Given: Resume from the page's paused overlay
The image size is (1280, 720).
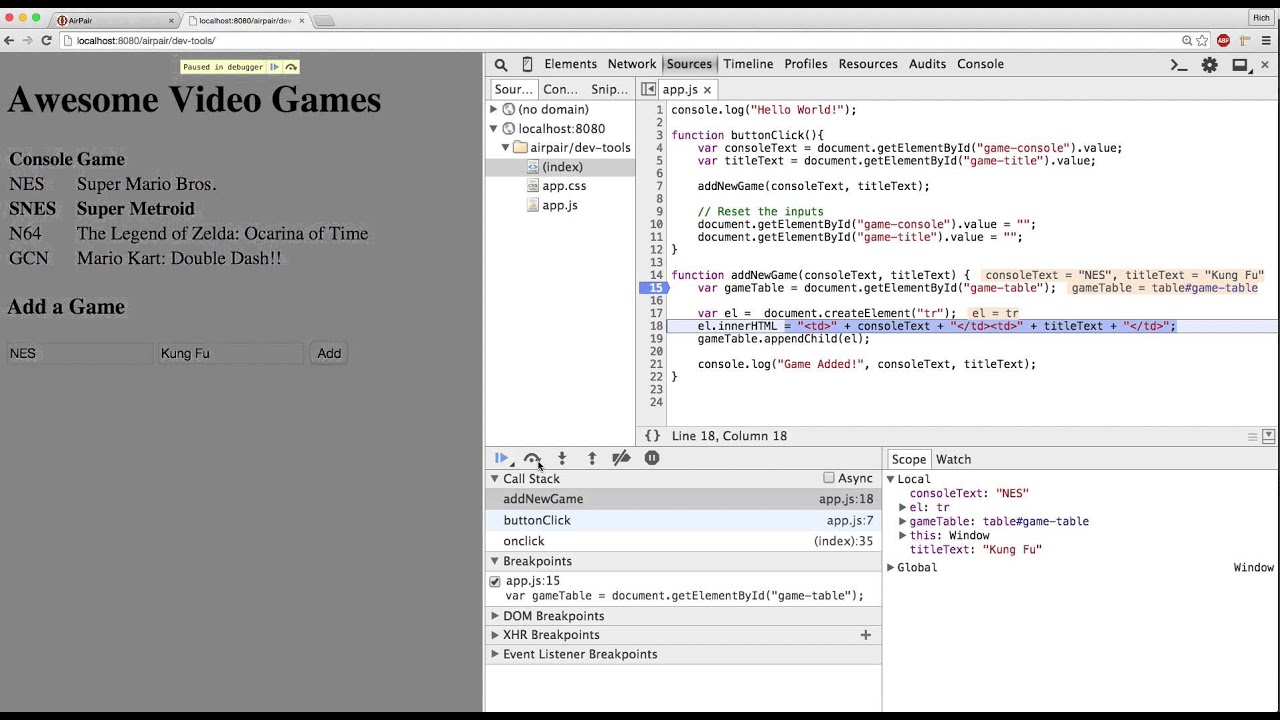Looking at the screenshot, I should 274,67.
